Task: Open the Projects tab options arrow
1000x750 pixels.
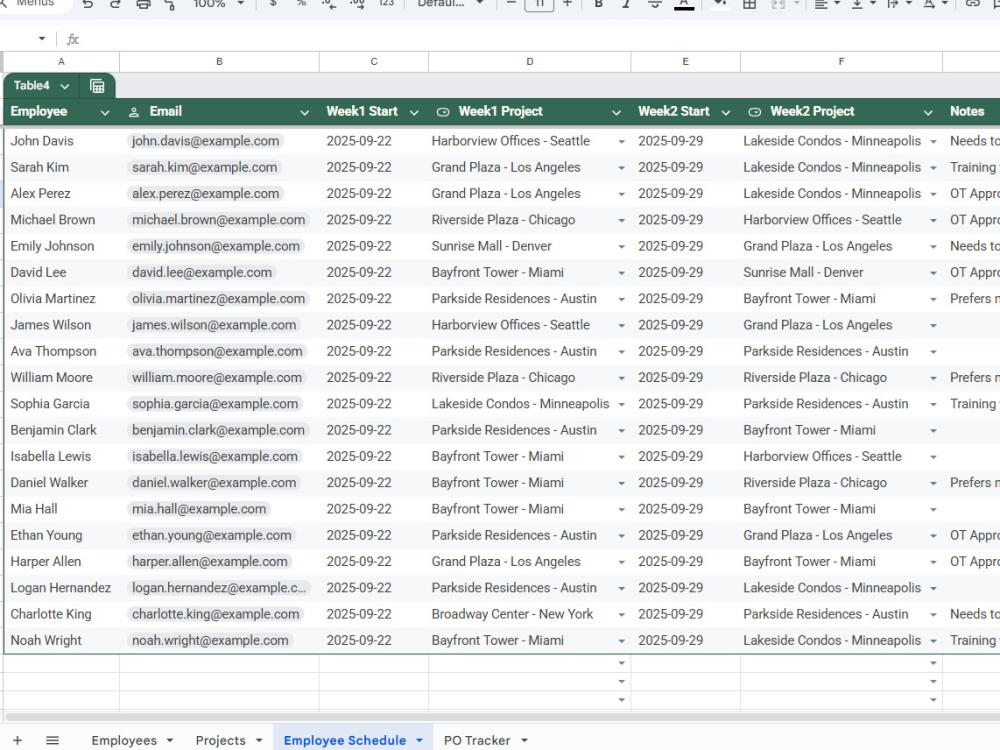Action: pos(259,740)
